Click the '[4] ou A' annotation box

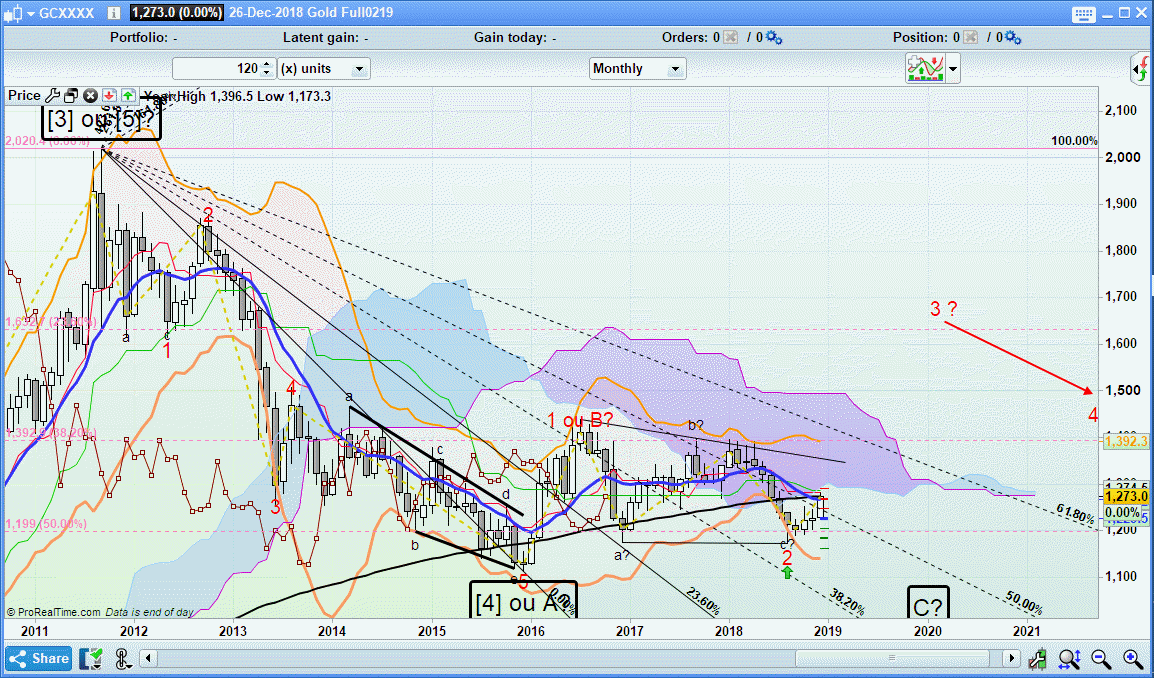point(523,600)
